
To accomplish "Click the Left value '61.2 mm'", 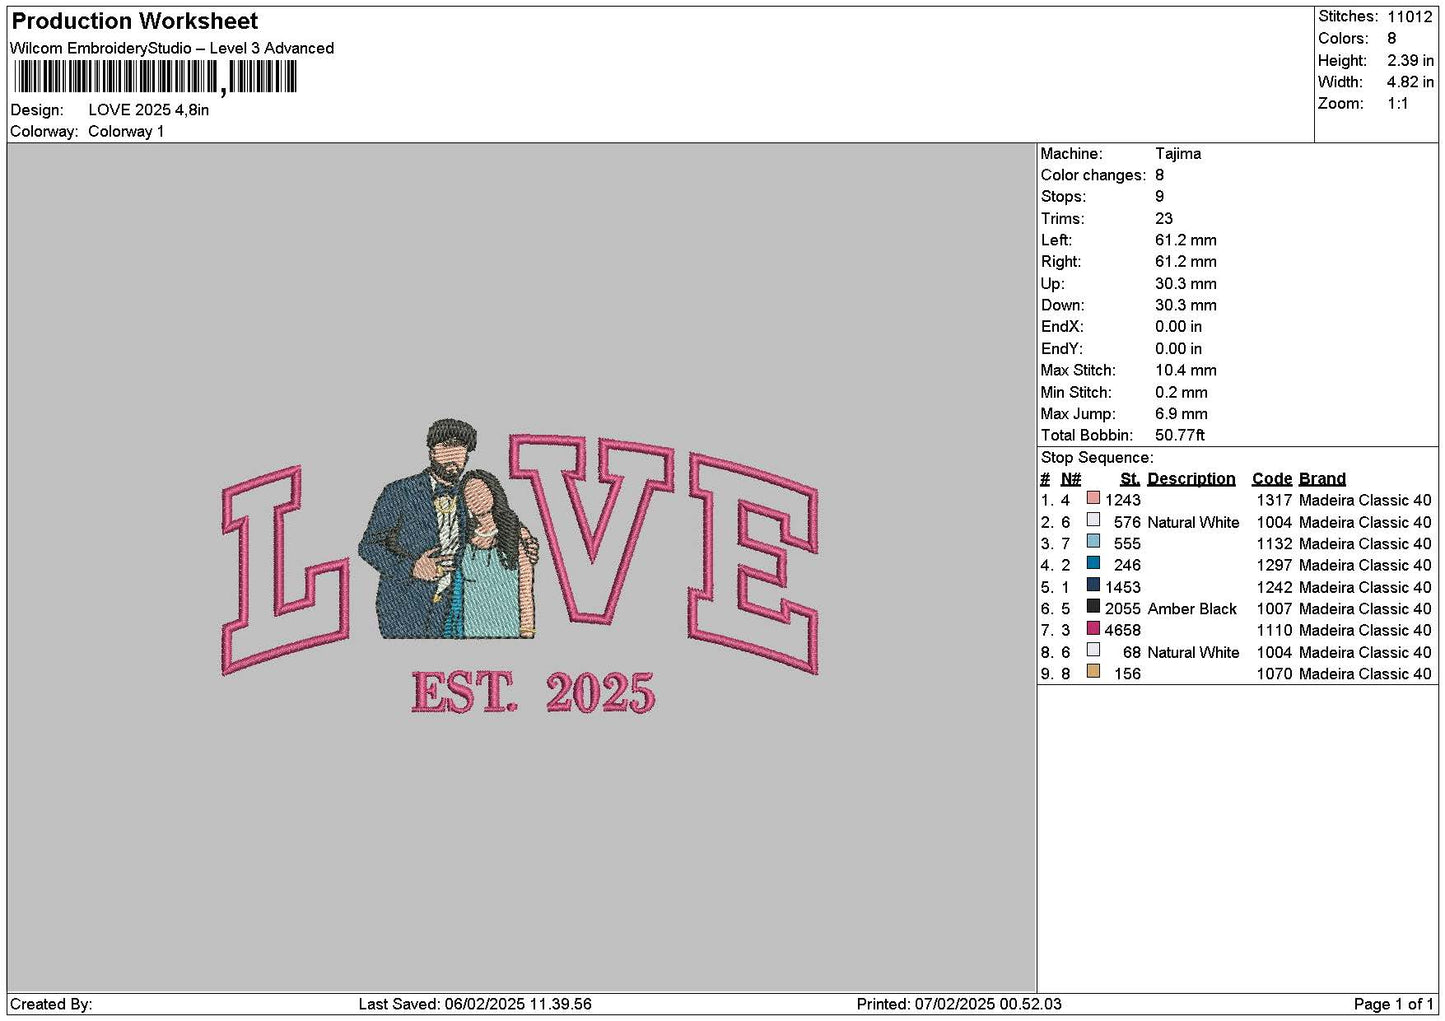I will [1186, 240].
